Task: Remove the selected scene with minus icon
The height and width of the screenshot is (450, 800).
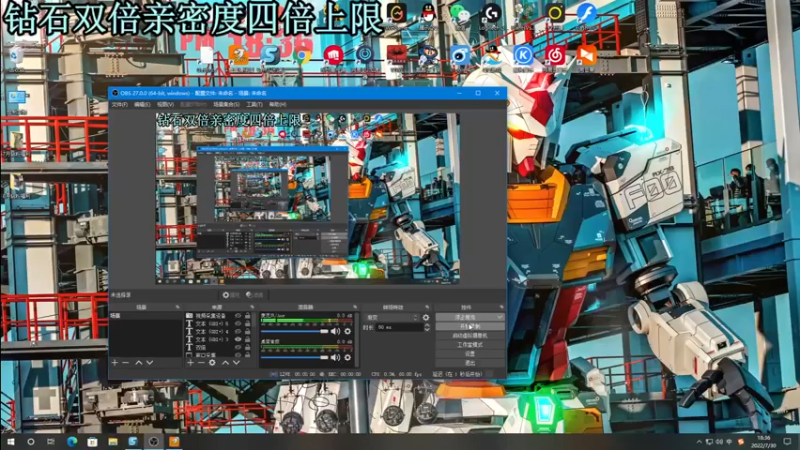Action: (x=126, y=362)
